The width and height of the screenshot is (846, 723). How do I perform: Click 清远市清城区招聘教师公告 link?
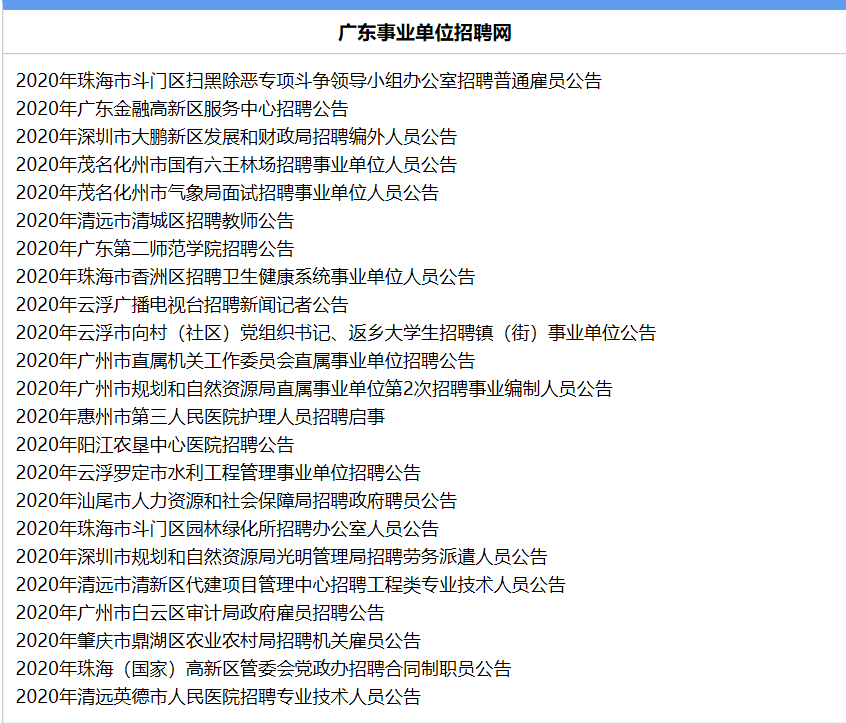pyautogui.click(x=155, y=221)
